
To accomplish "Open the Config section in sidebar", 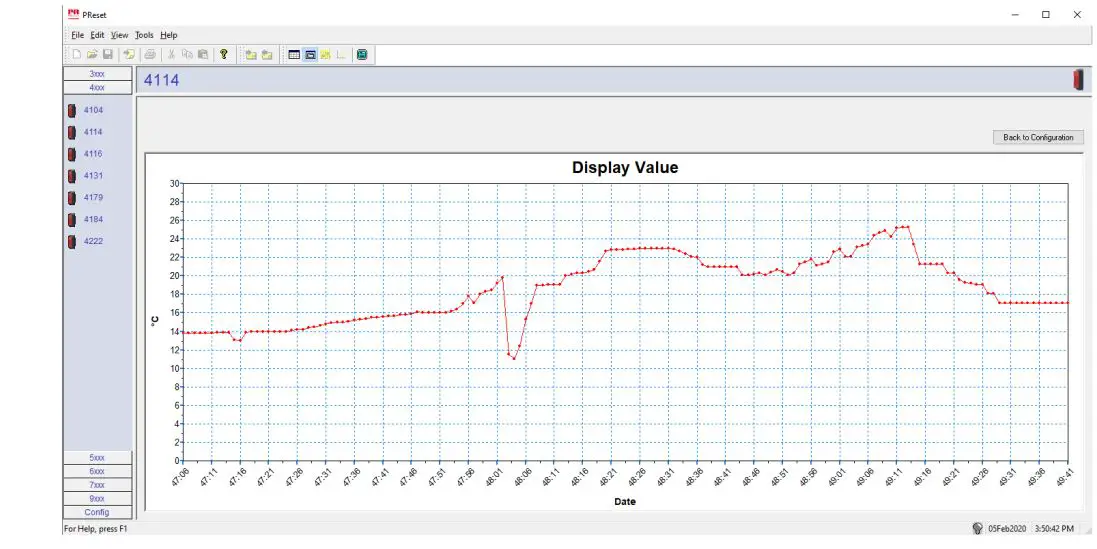I will [x=97, y=512].
